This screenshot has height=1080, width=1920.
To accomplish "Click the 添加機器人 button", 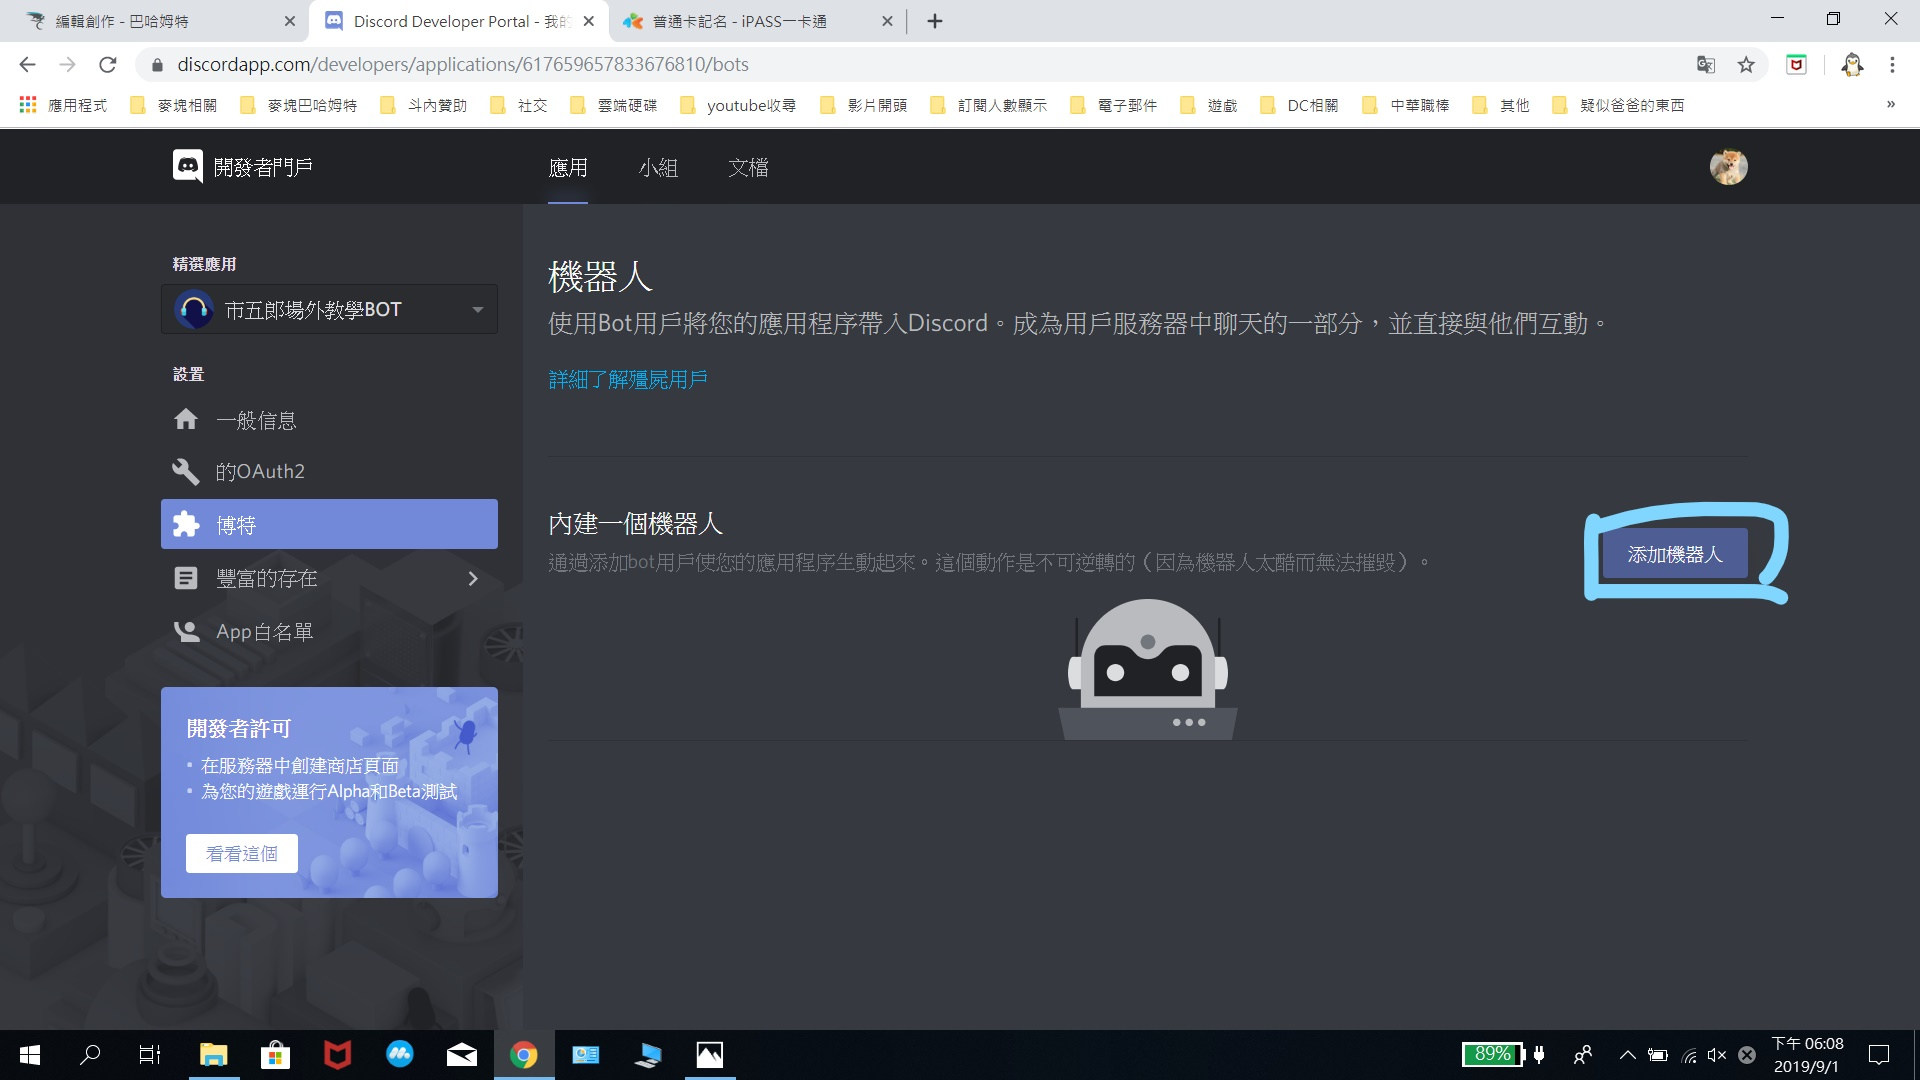I will [x=1675, y=554].
